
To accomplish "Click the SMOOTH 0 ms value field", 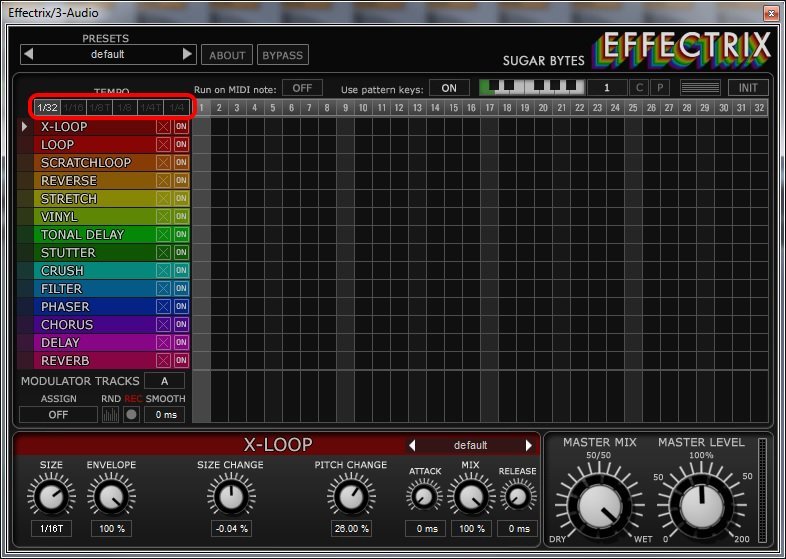I will (x=165, y=415).
